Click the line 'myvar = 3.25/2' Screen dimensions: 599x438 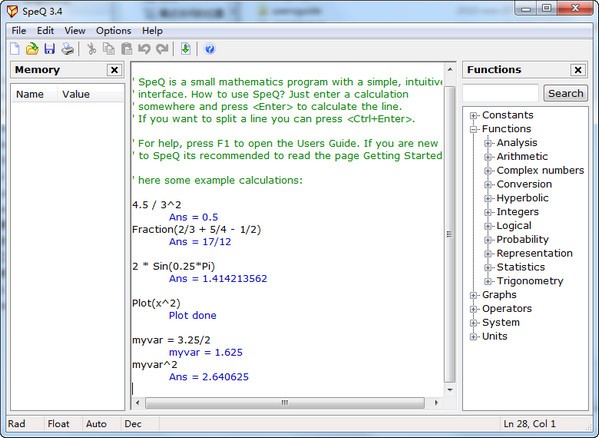(171, 340)
